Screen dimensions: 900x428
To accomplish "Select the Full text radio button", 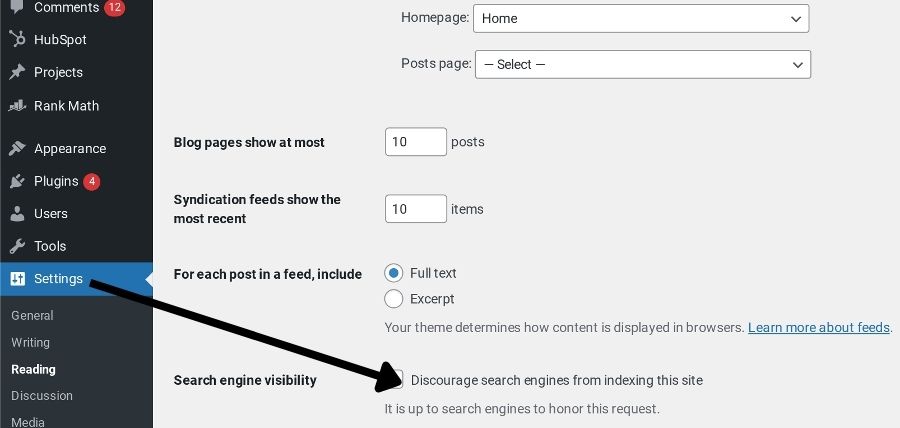I will [x=393, y=273].
